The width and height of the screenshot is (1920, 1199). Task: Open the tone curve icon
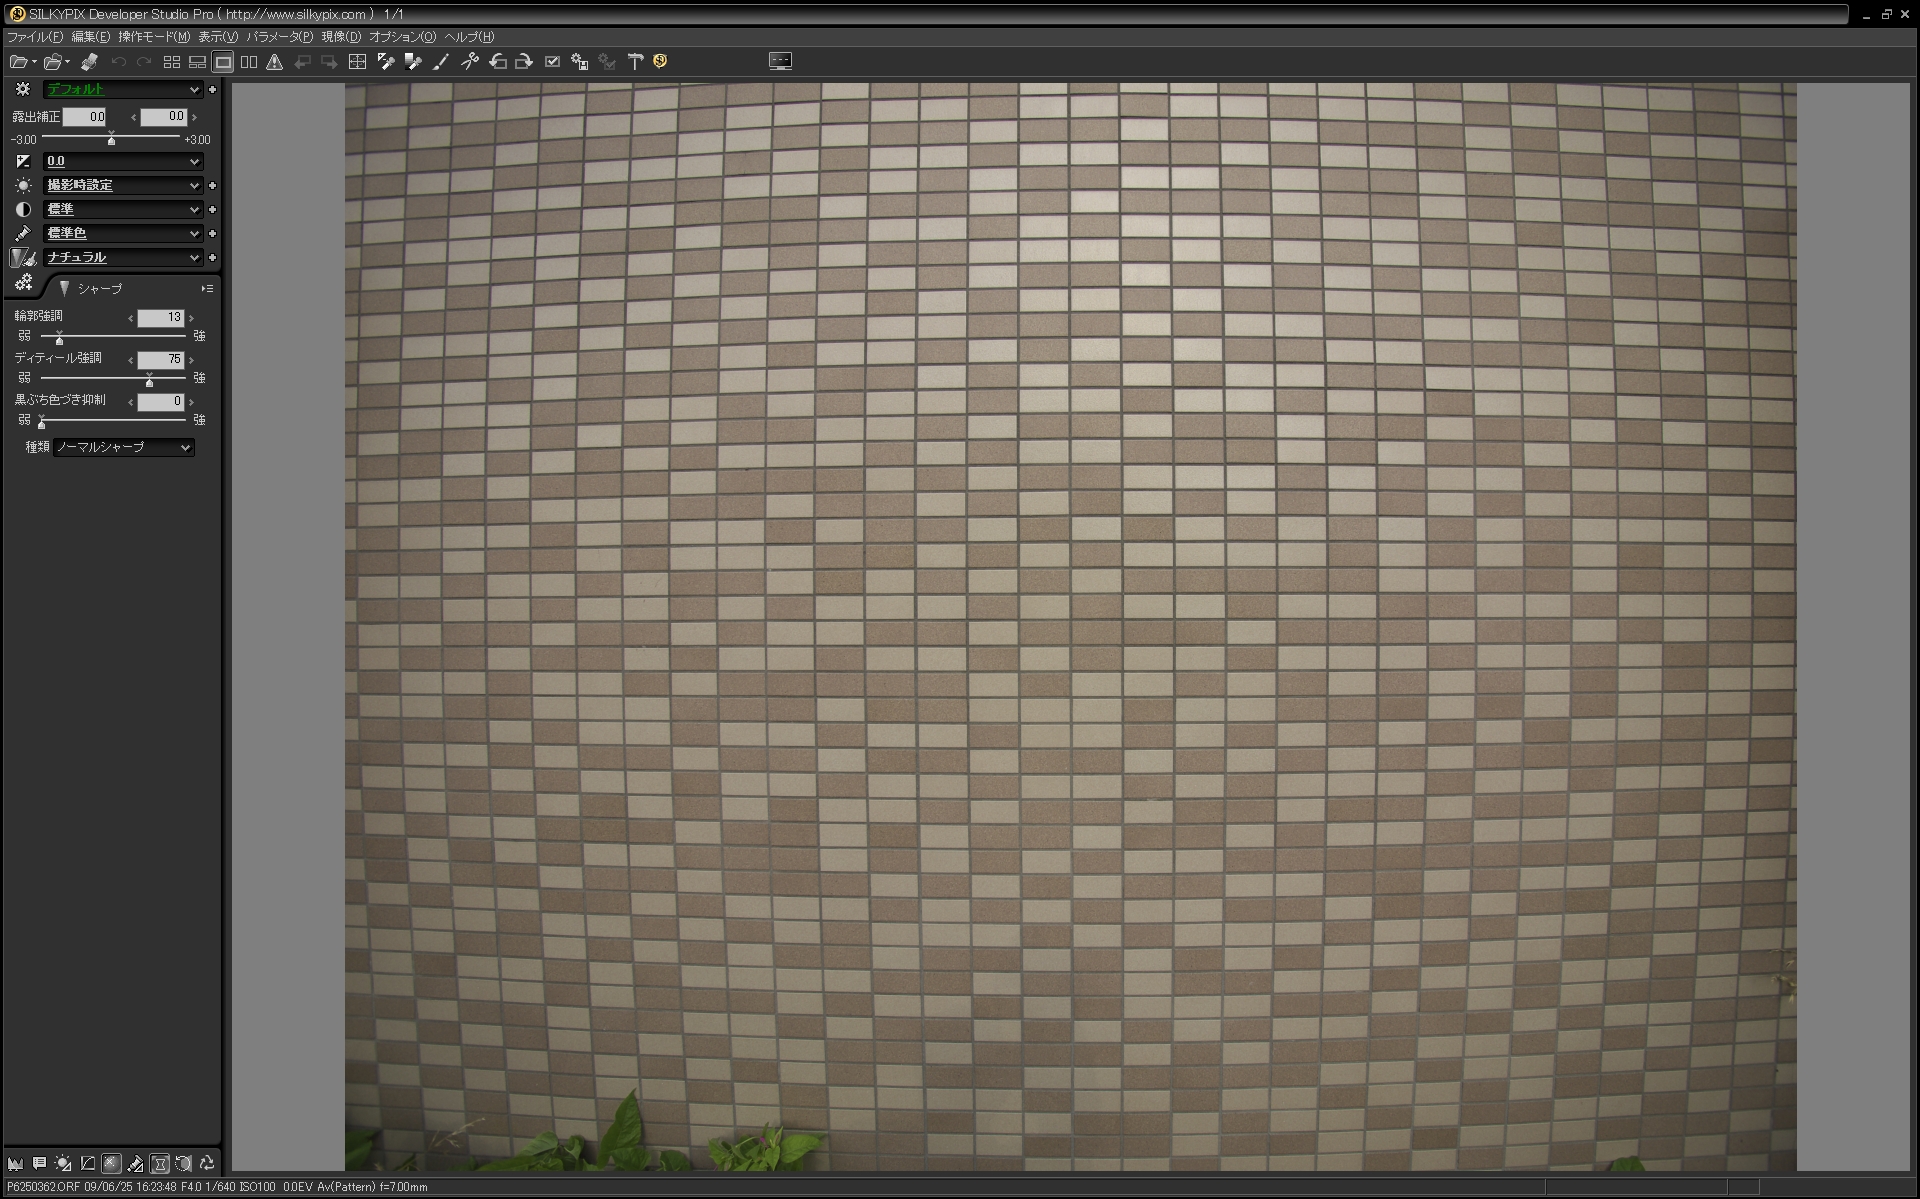point(87,1163)
